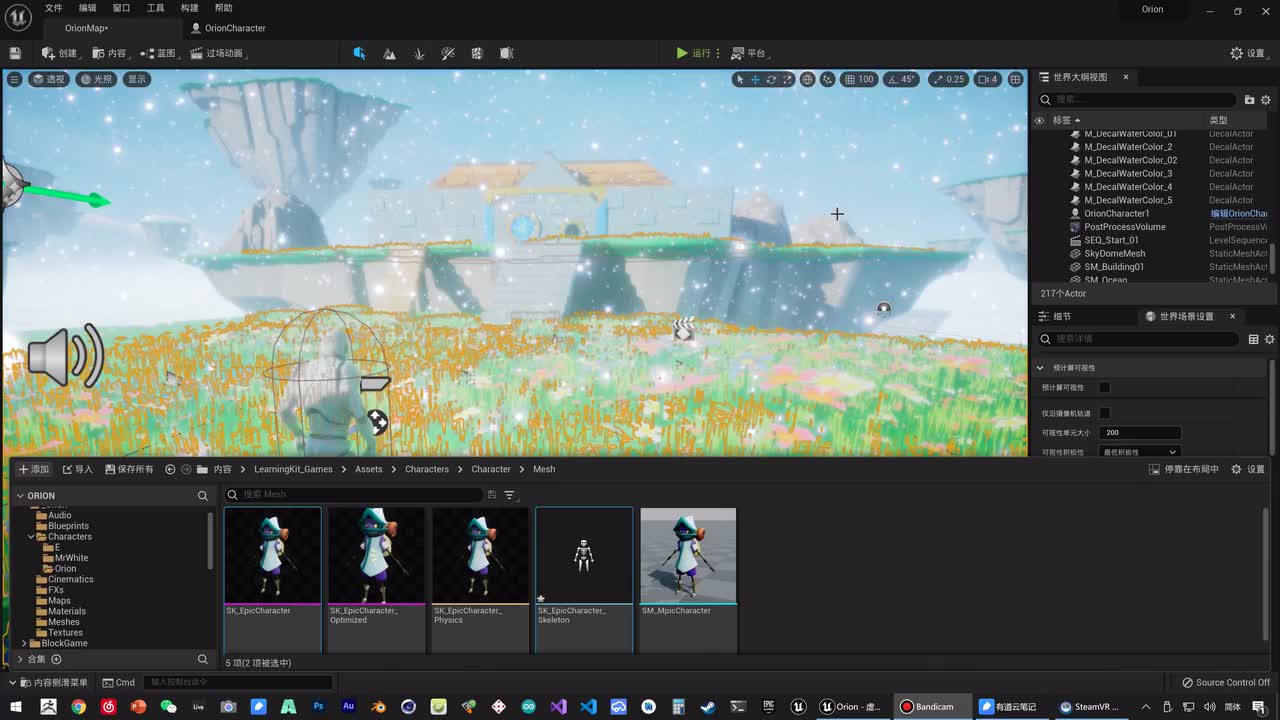Open Brush Editing mode icon
This screenshot has height=720, width=1280.
pos(506,53)
